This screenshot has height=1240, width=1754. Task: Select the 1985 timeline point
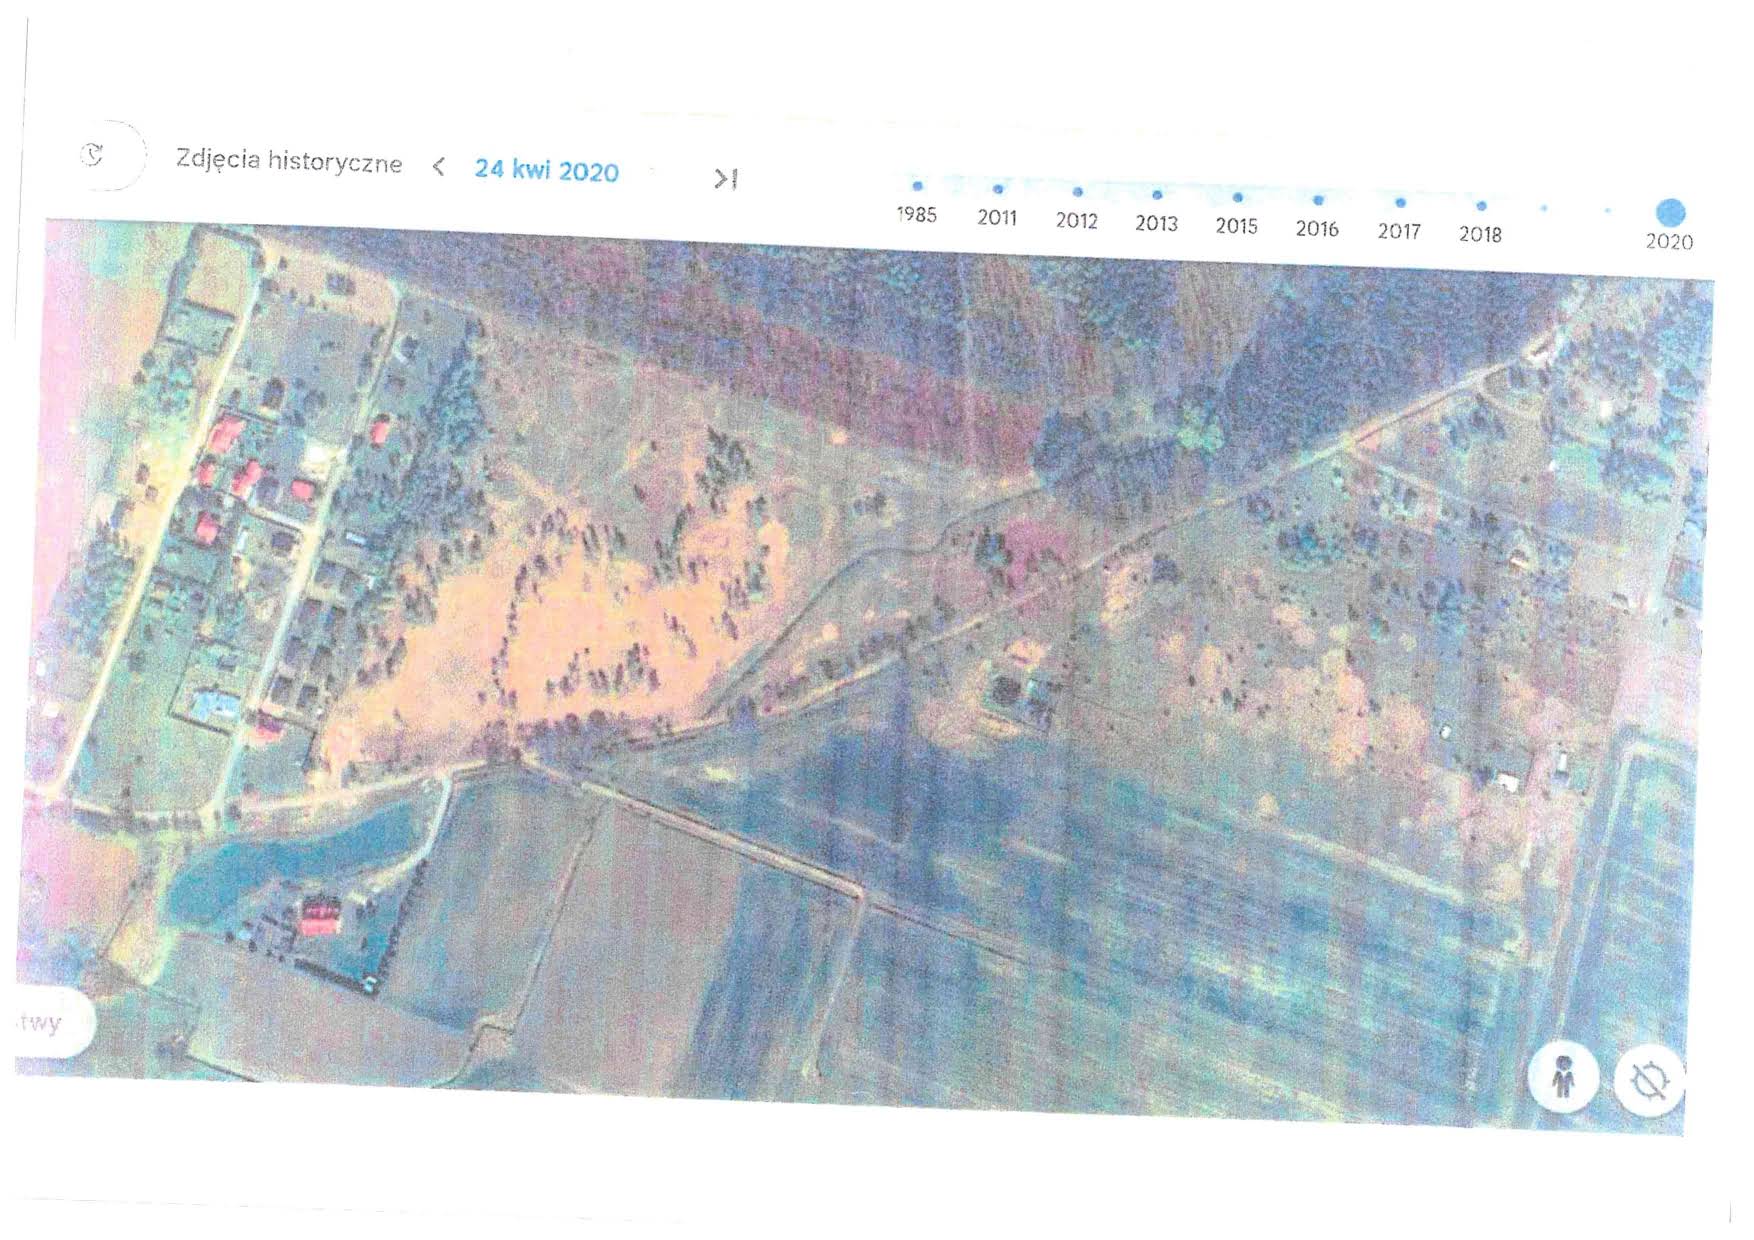(917, 186)
